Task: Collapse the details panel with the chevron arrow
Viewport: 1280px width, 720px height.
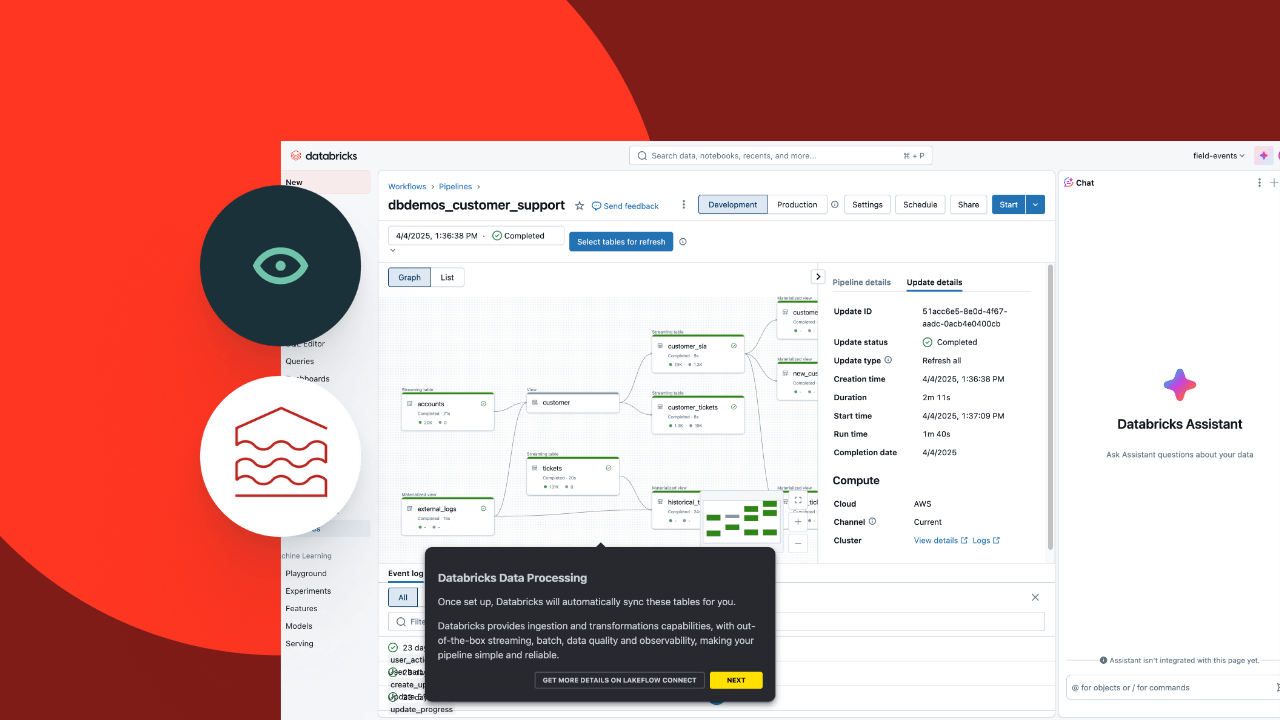Action: tap(818, 276)
